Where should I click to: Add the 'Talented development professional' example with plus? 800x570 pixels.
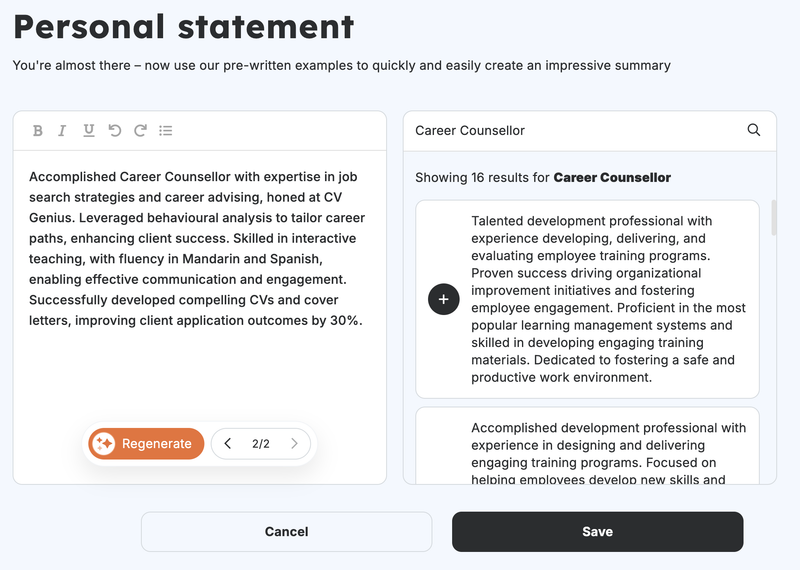click(444, 299)
